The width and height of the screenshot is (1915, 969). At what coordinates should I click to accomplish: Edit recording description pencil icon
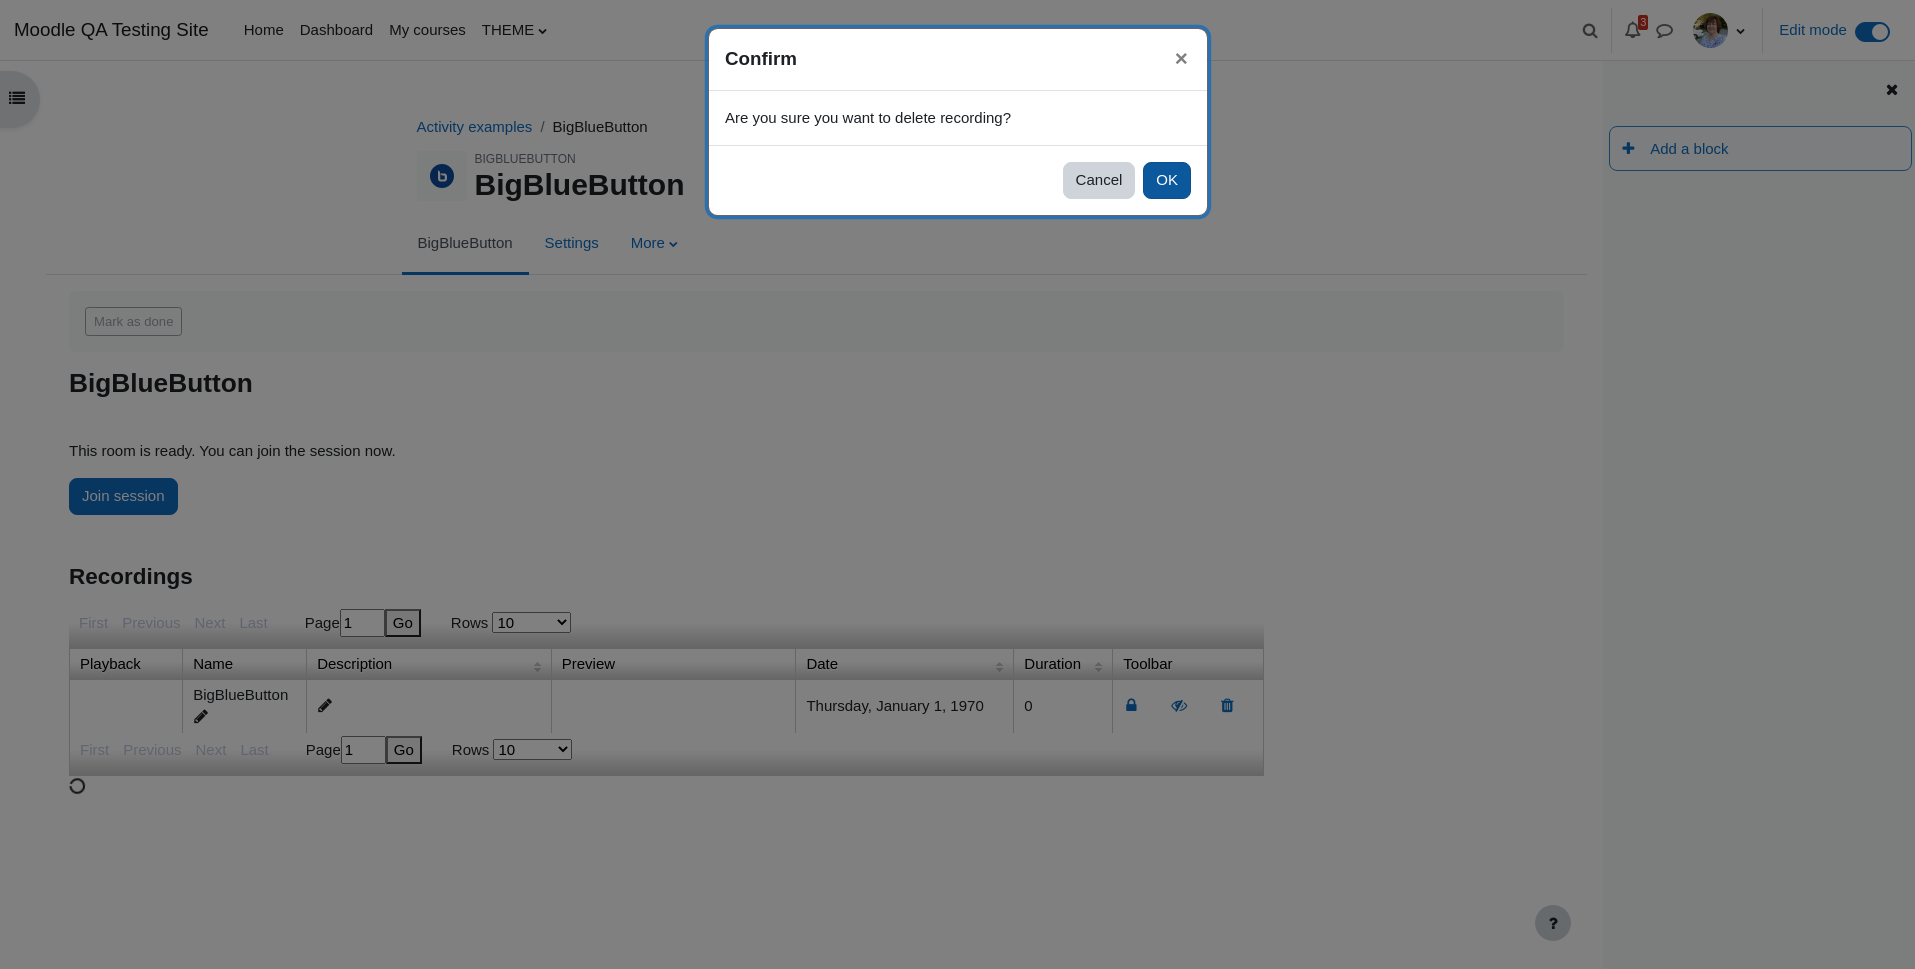pos(325,706)
